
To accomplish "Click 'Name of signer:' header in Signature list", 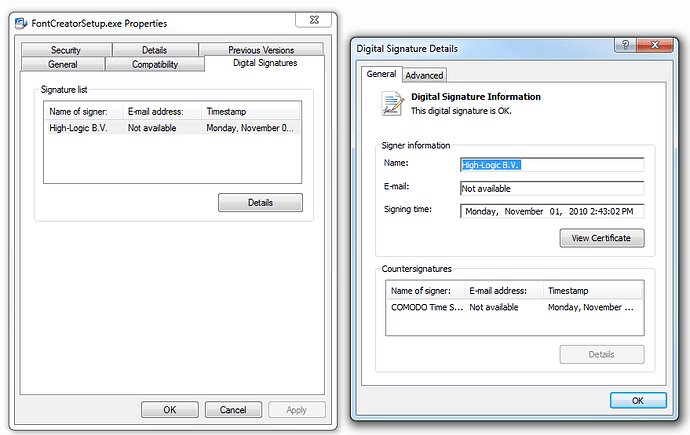I will click(84, 111).
